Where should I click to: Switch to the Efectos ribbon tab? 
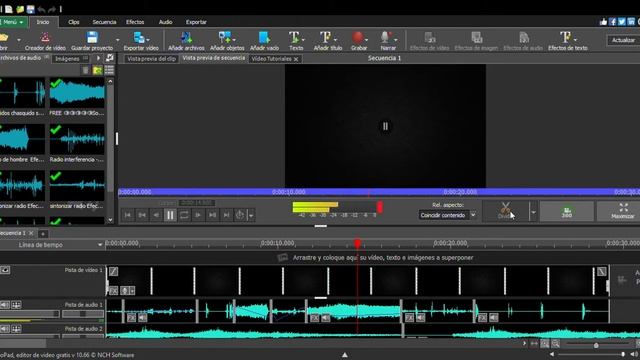point(135,22)
